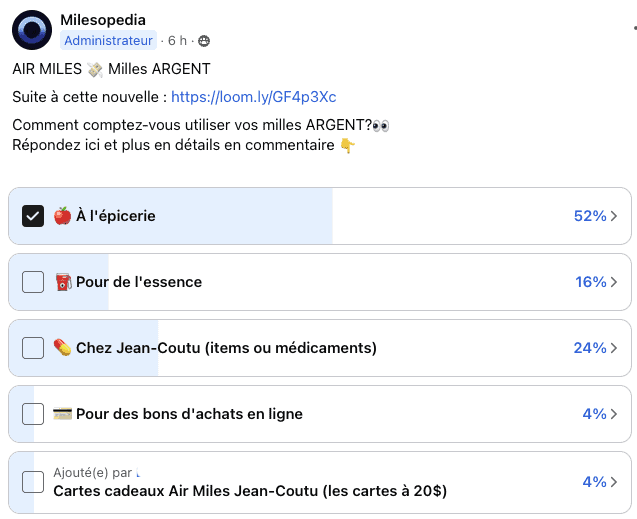Click the pointing-down hand emoji
Screen dimensions: 637x519
point(347,146)
